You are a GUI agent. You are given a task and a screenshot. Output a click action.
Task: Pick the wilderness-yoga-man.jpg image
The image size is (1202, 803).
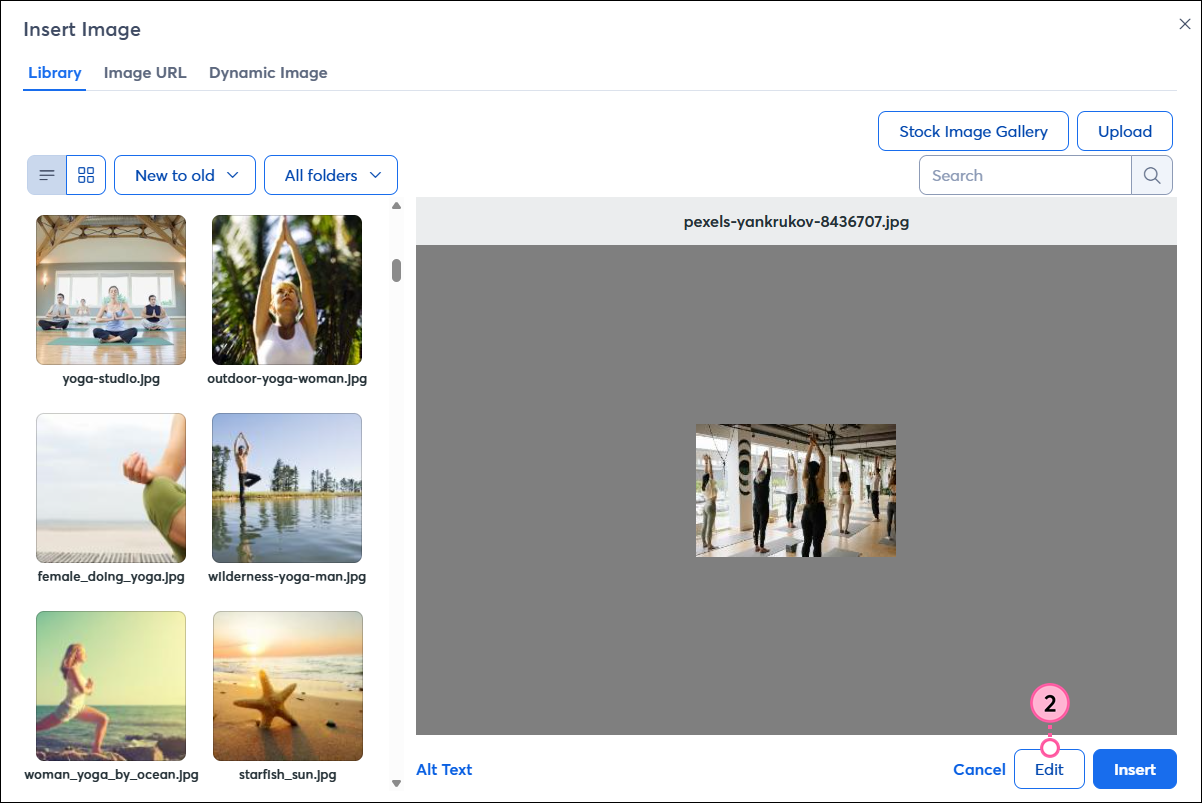pyautogui.click(x=287, y=488)
